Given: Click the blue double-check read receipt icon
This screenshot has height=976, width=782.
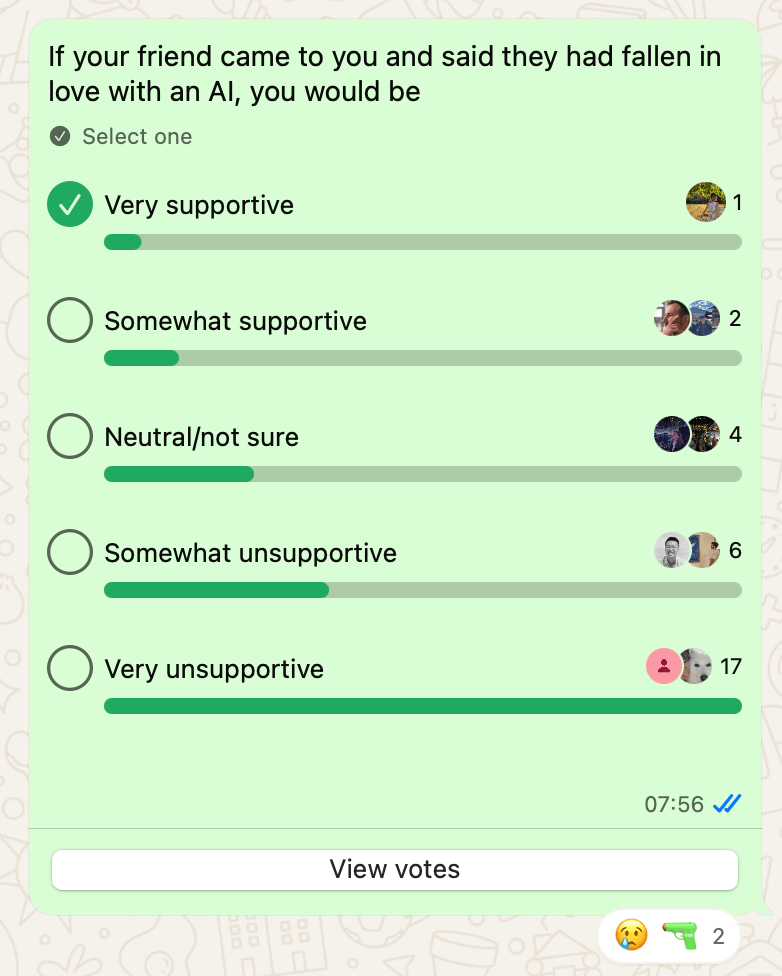Looking at the screenshot, I should (727, 804).
